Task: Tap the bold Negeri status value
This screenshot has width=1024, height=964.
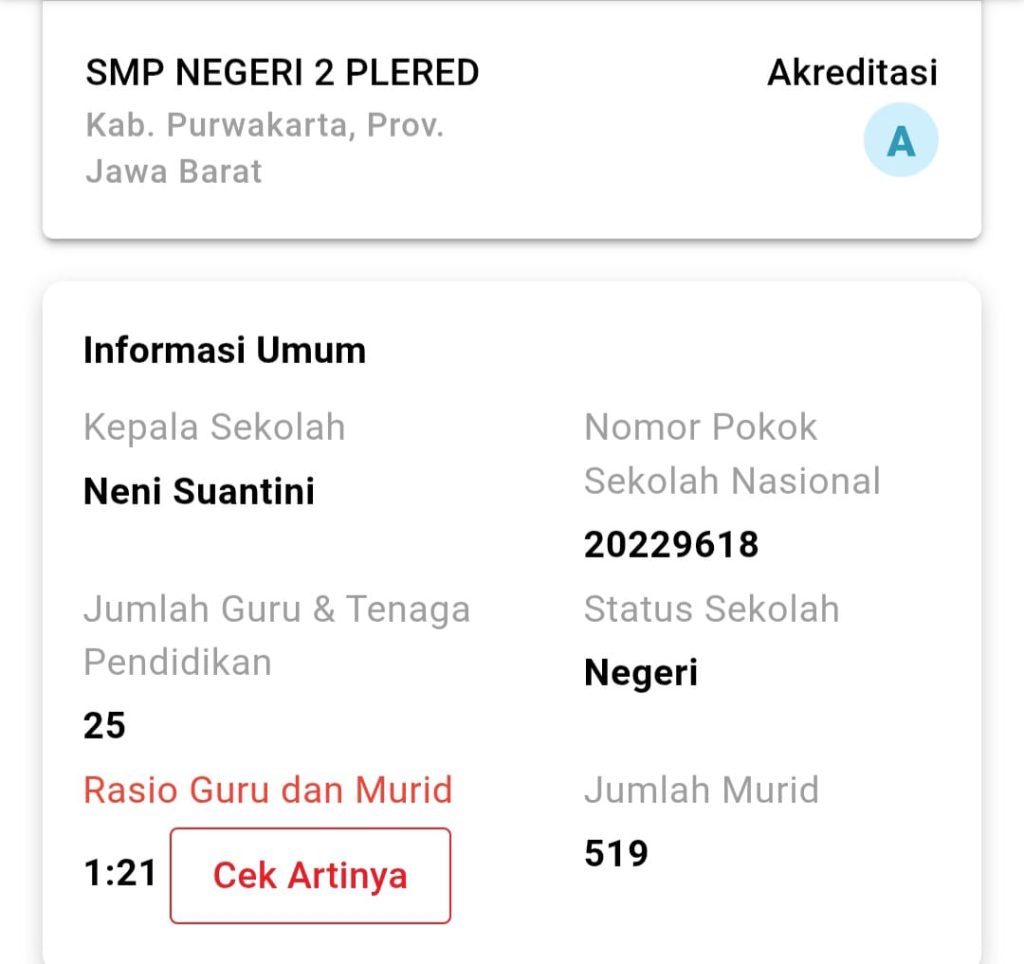Action: [640, 672]
